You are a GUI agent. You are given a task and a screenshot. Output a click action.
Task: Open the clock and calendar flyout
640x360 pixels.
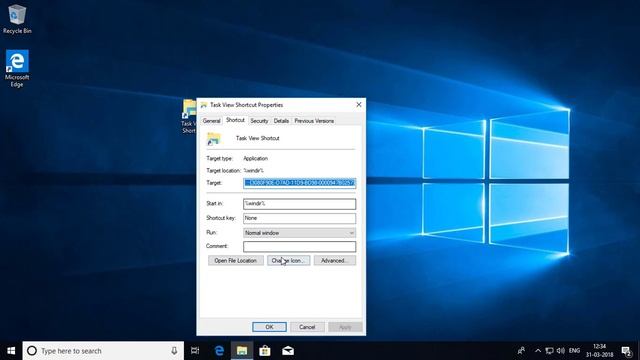coord(600,351)
